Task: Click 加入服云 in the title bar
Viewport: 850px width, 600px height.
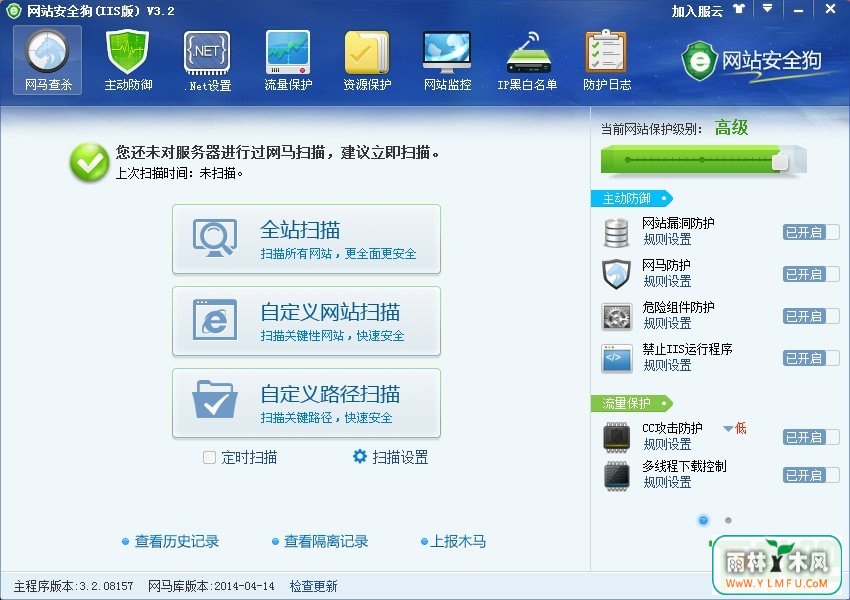Action: point(697,11)
